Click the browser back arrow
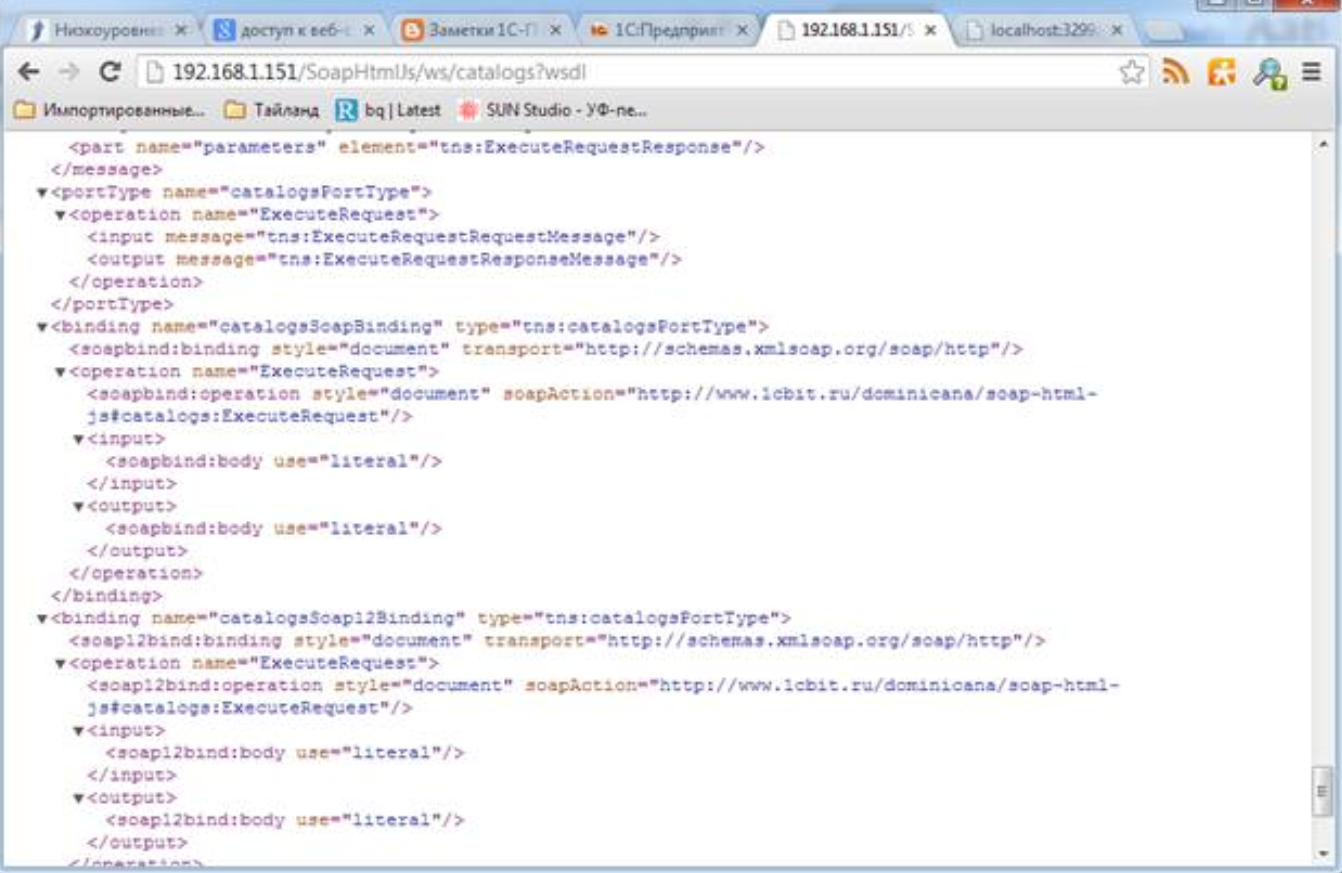Viewport: 1342px width, 873px height. click(x=29, y=72)
